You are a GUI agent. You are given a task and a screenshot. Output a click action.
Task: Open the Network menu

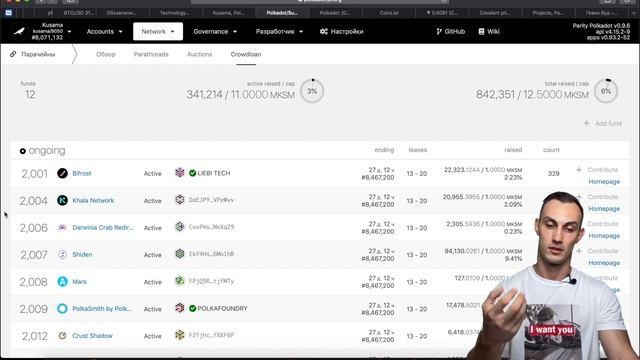tap(158, 31)
